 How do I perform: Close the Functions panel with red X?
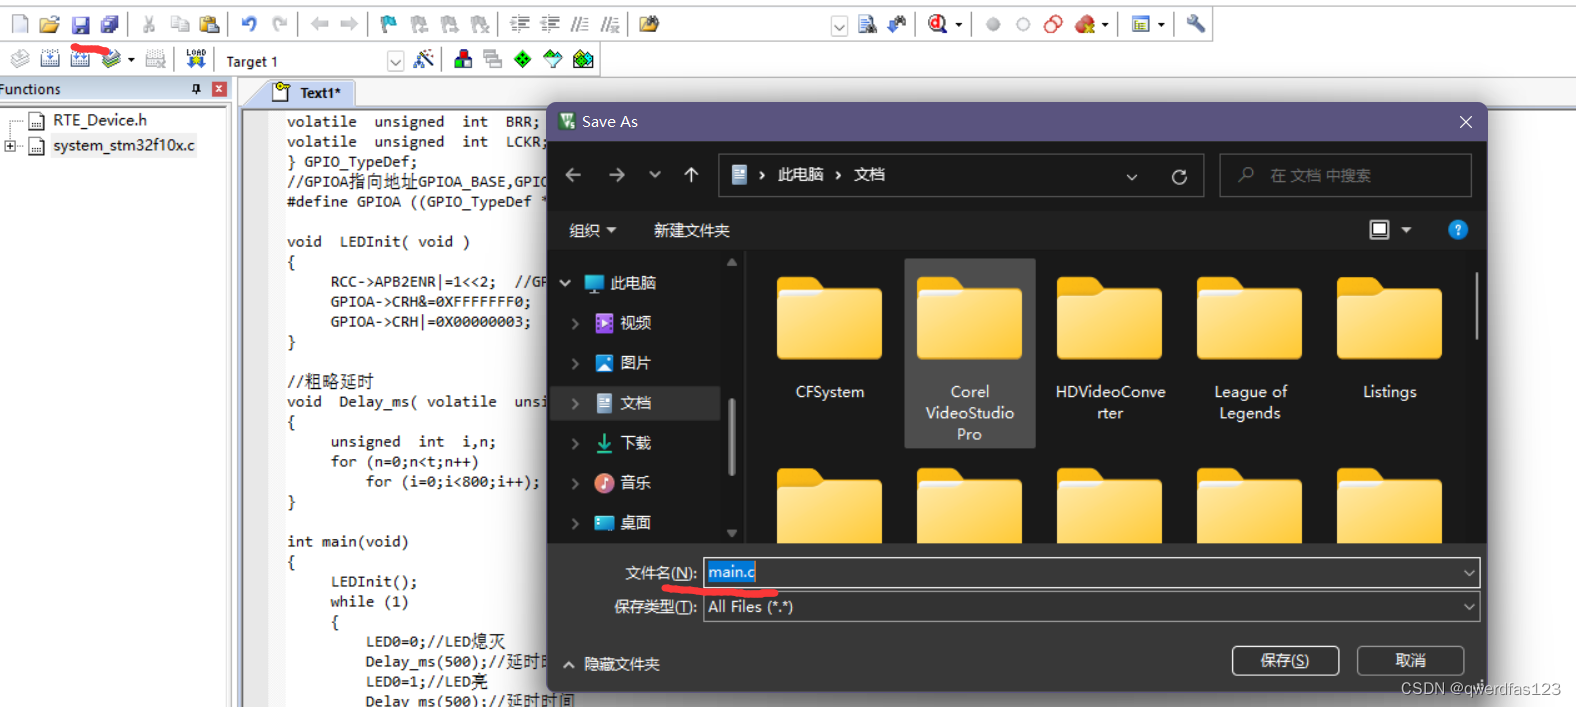click(x=219, y=89)
